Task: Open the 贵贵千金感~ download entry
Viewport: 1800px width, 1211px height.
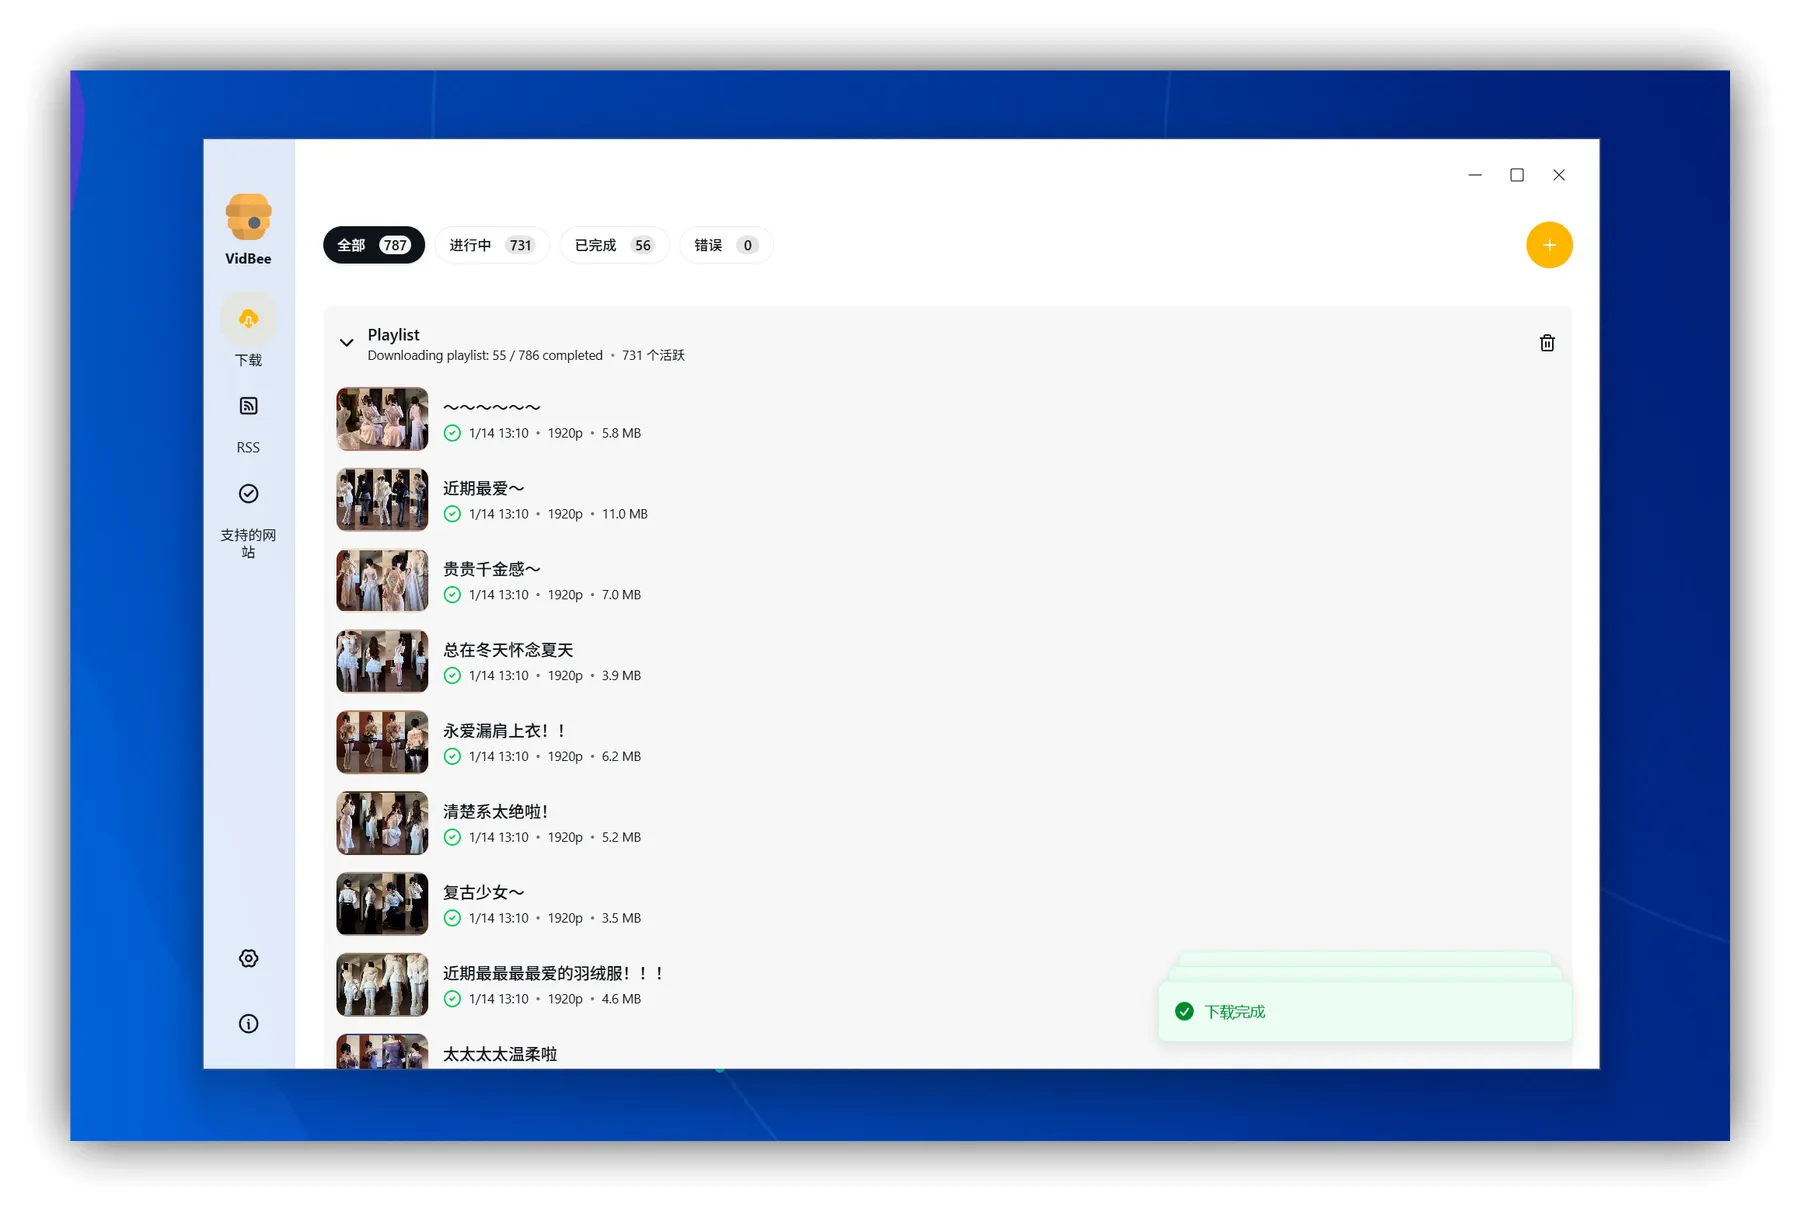Action: pyautogui.click(x=492, y=569)
